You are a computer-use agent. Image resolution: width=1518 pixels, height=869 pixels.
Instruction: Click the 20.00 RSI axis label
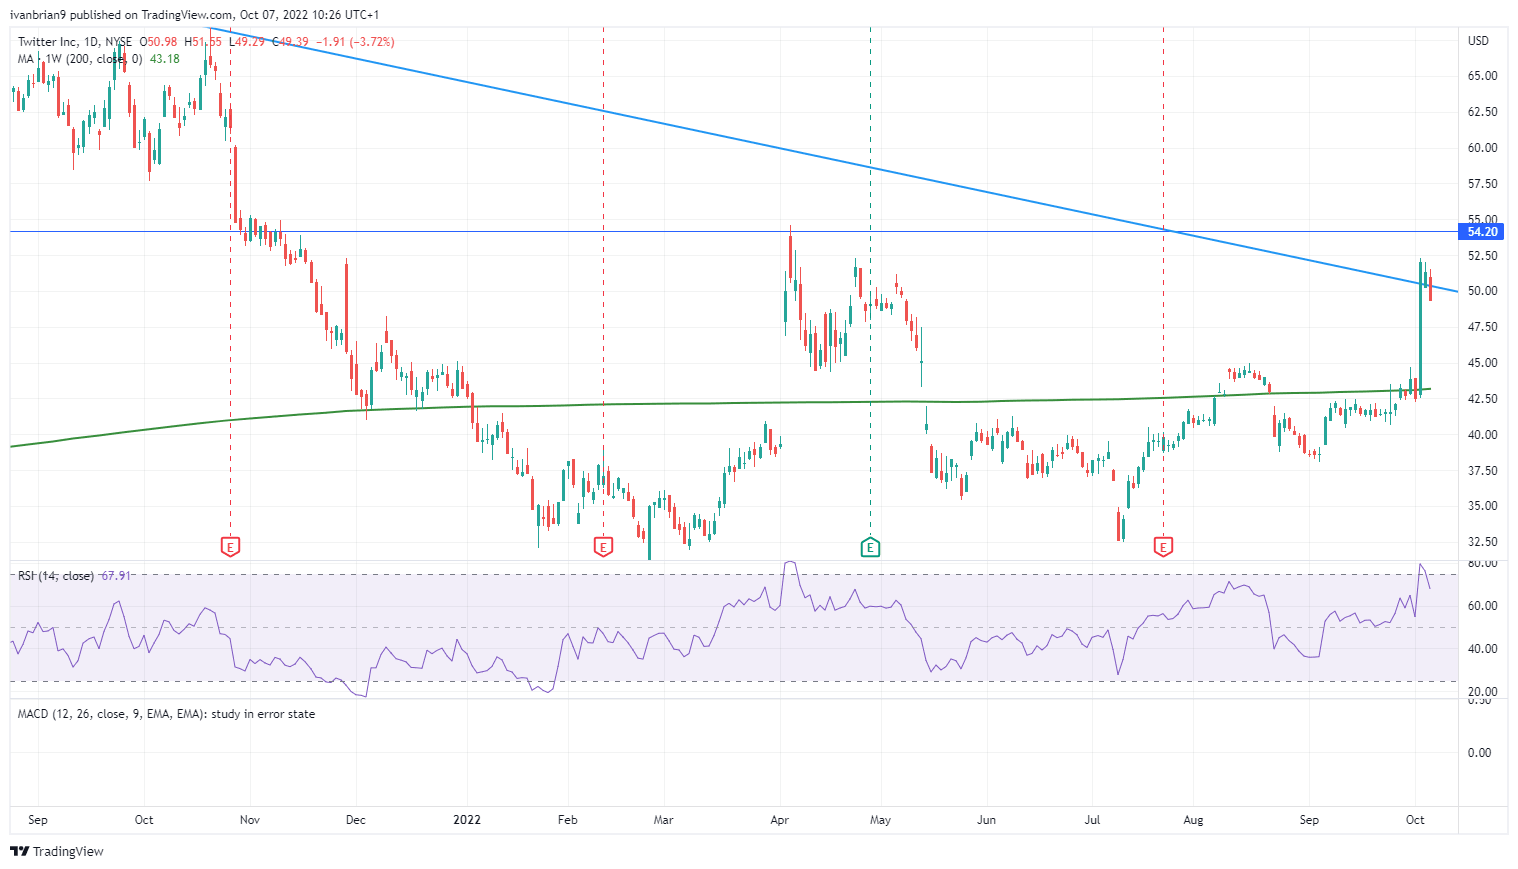coord(1482,692)
